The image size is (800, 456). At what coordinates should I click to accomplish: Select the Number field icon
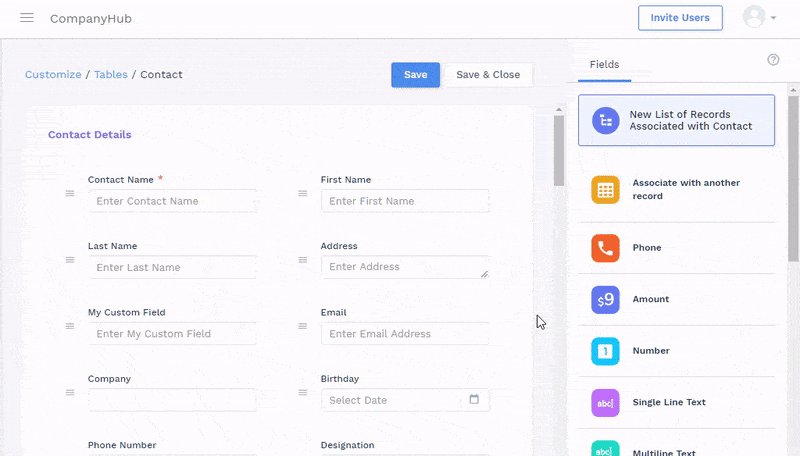pos(605,351)
